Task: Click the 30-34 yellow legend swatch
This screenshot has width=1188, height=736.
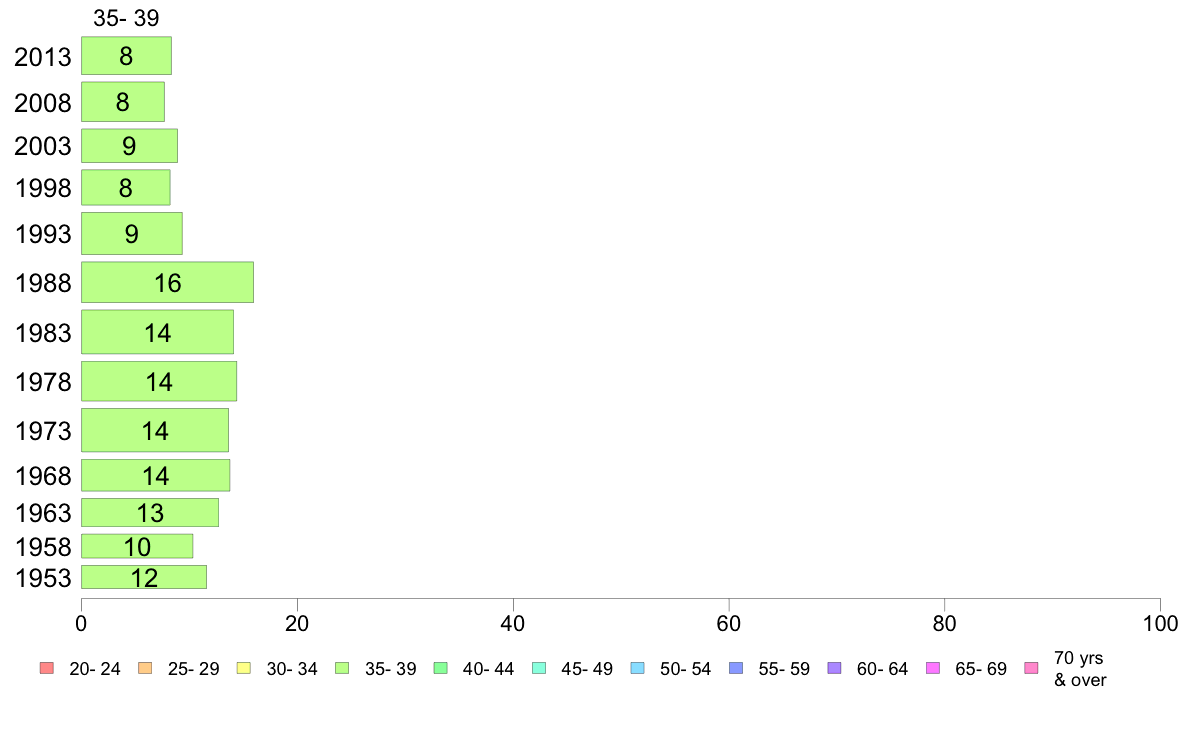Action: pyautogui.click(x=243, y=668)
